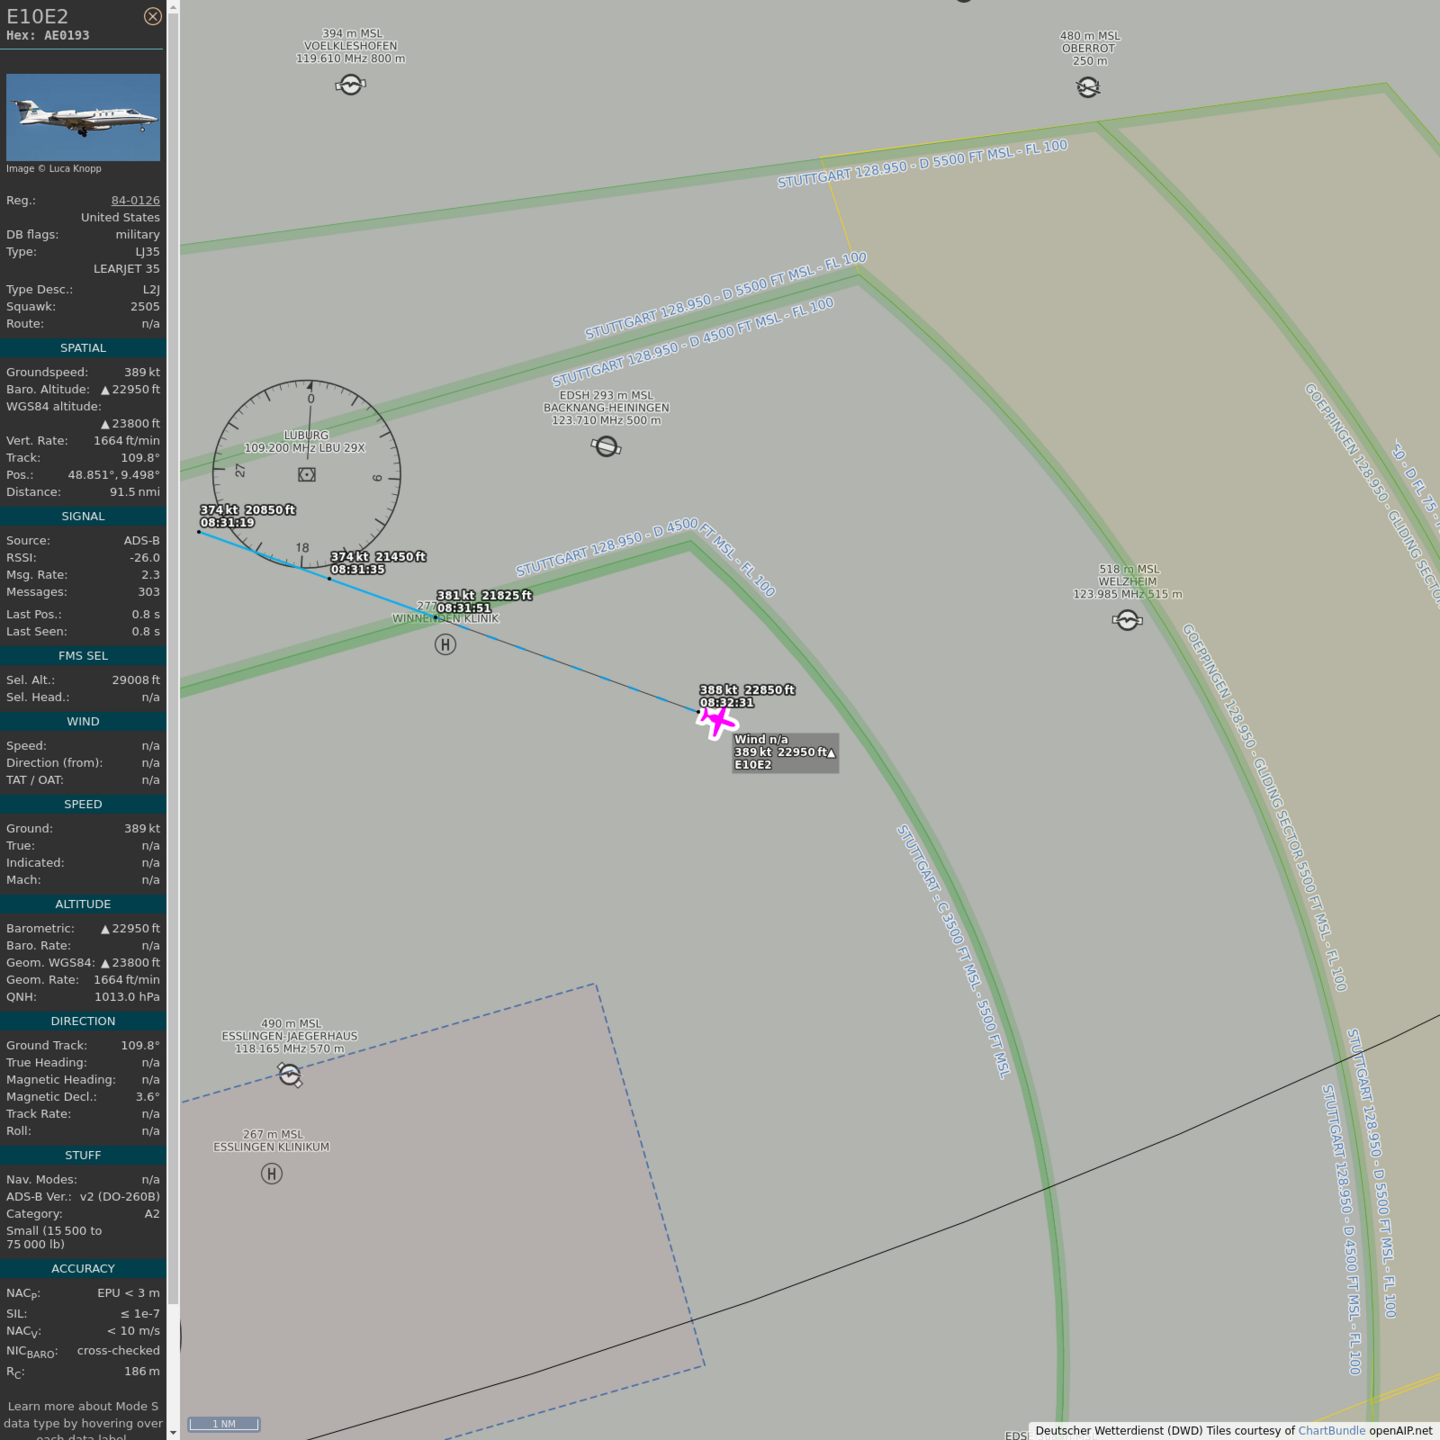Select the Oberrot airfield icon
Screen dimensions: 1440x1440
click(1088, 88)
